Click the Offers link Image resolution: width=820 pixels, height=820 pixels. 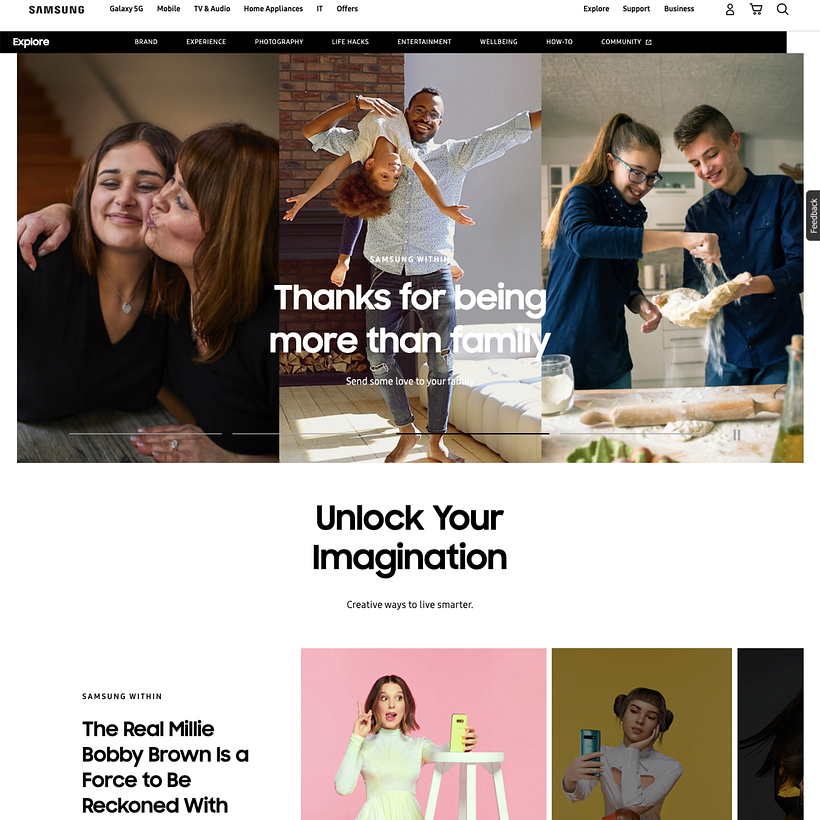click(347, 9)
